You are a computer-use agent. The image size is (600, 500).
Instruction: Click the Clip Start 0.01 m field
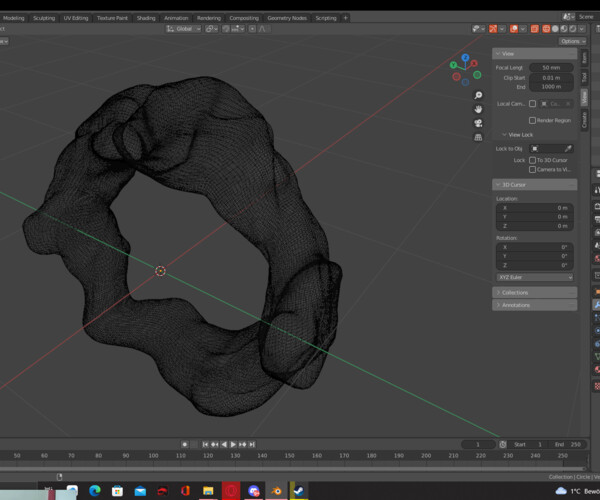(x=551, y=78)
